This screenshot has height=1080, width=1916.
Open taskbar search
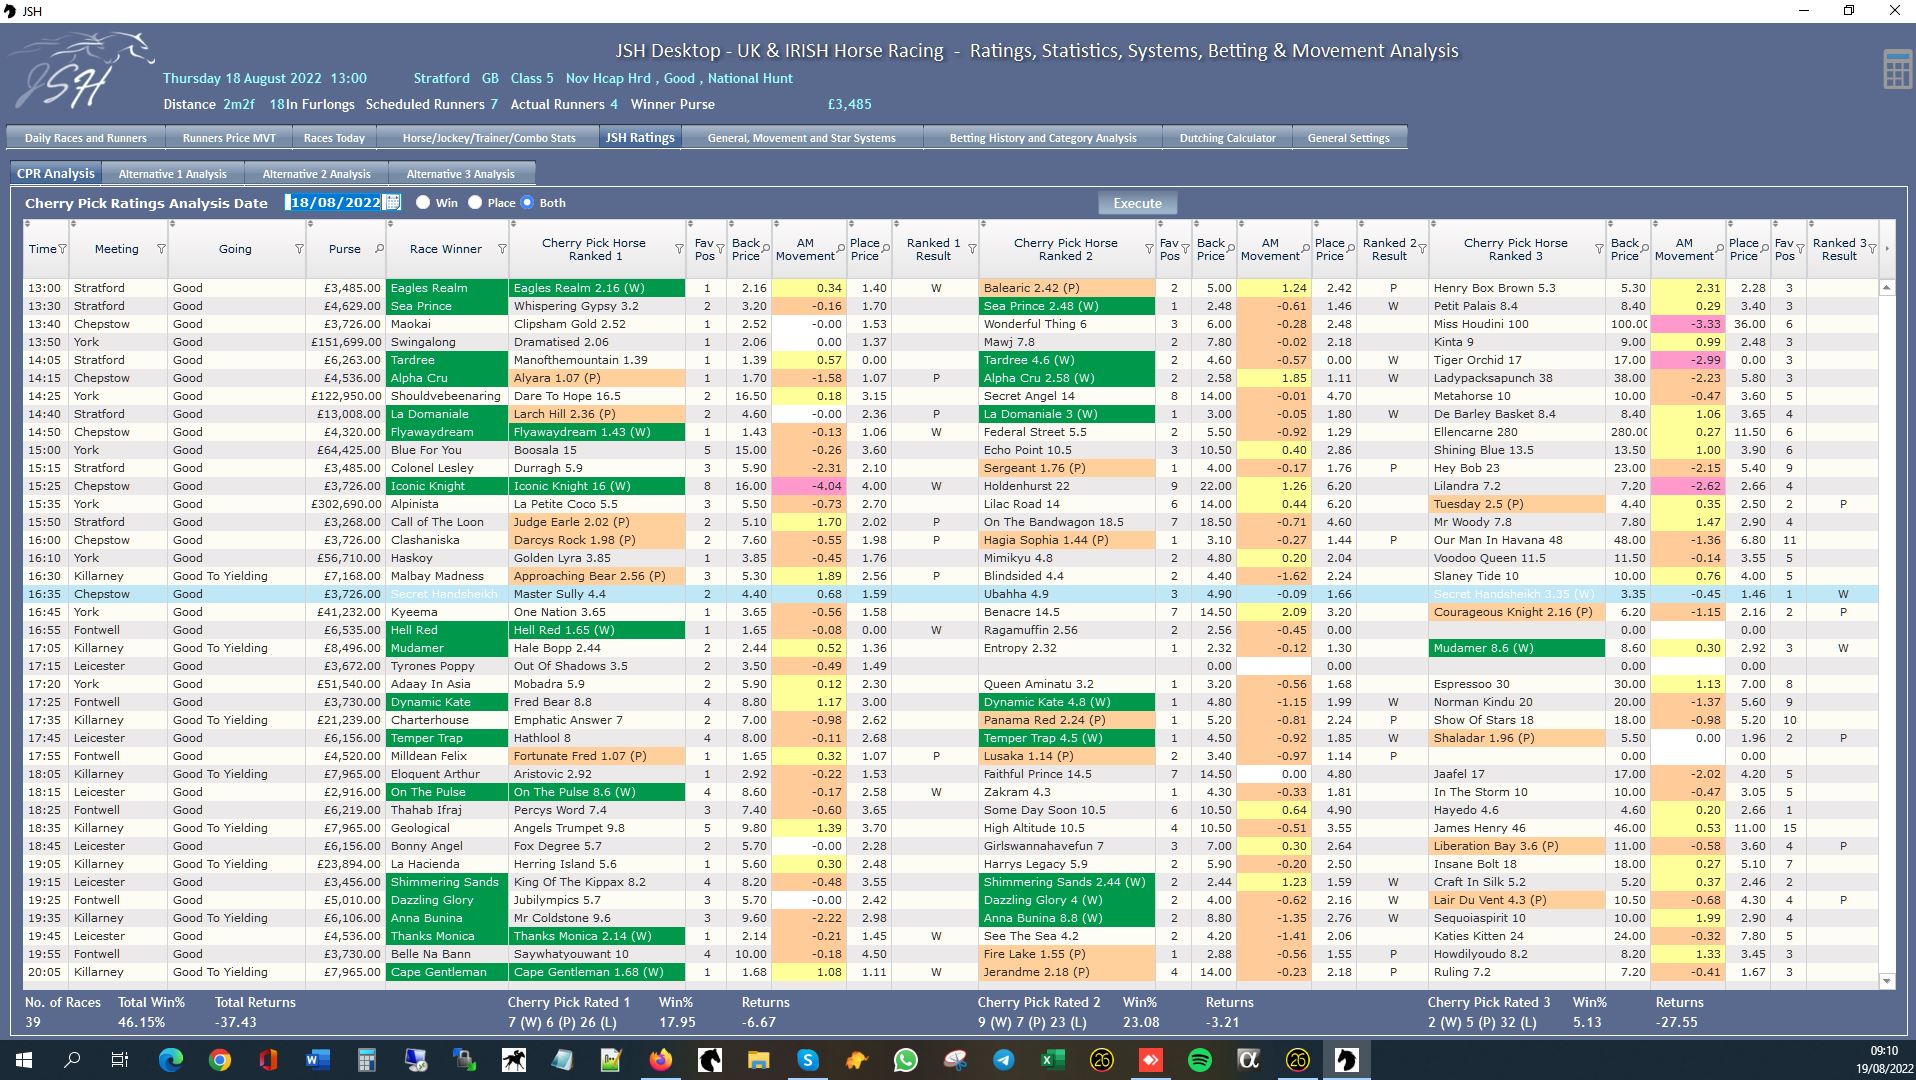point(72,1060)
